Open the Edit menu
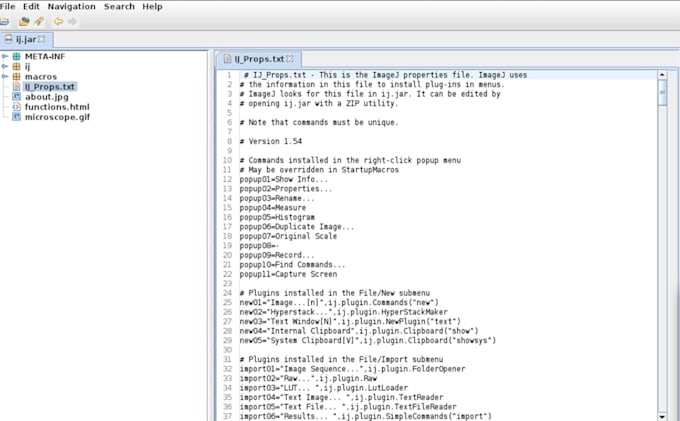 point(31,7)
